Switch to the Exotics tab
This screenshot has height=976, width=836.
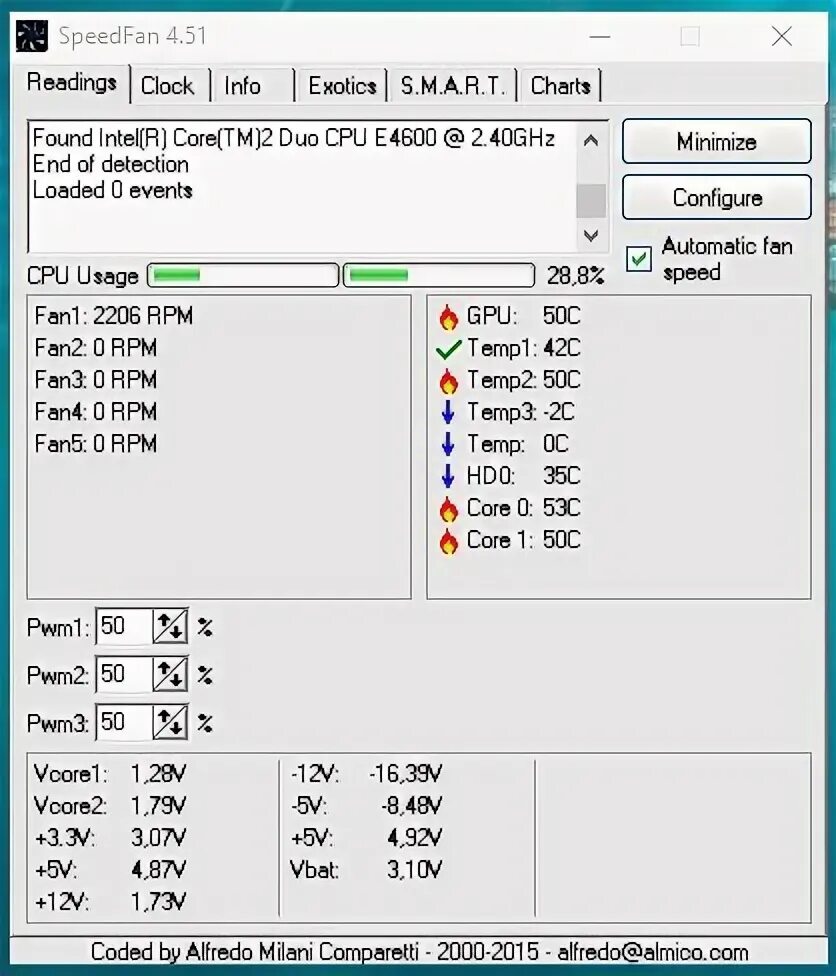[x=342, y=86]
